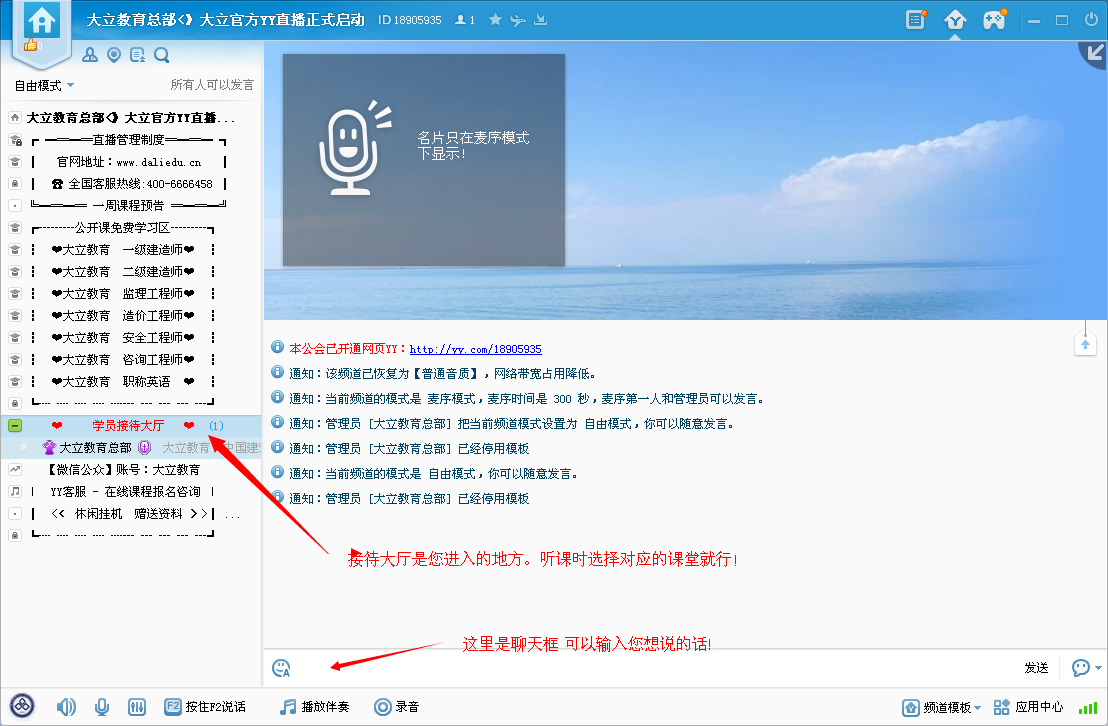Image resolution: width=1108 pixels, height=726 pixels.
Task: Select the root channel 大立教育总部 row
Action: tap(131, 118)
